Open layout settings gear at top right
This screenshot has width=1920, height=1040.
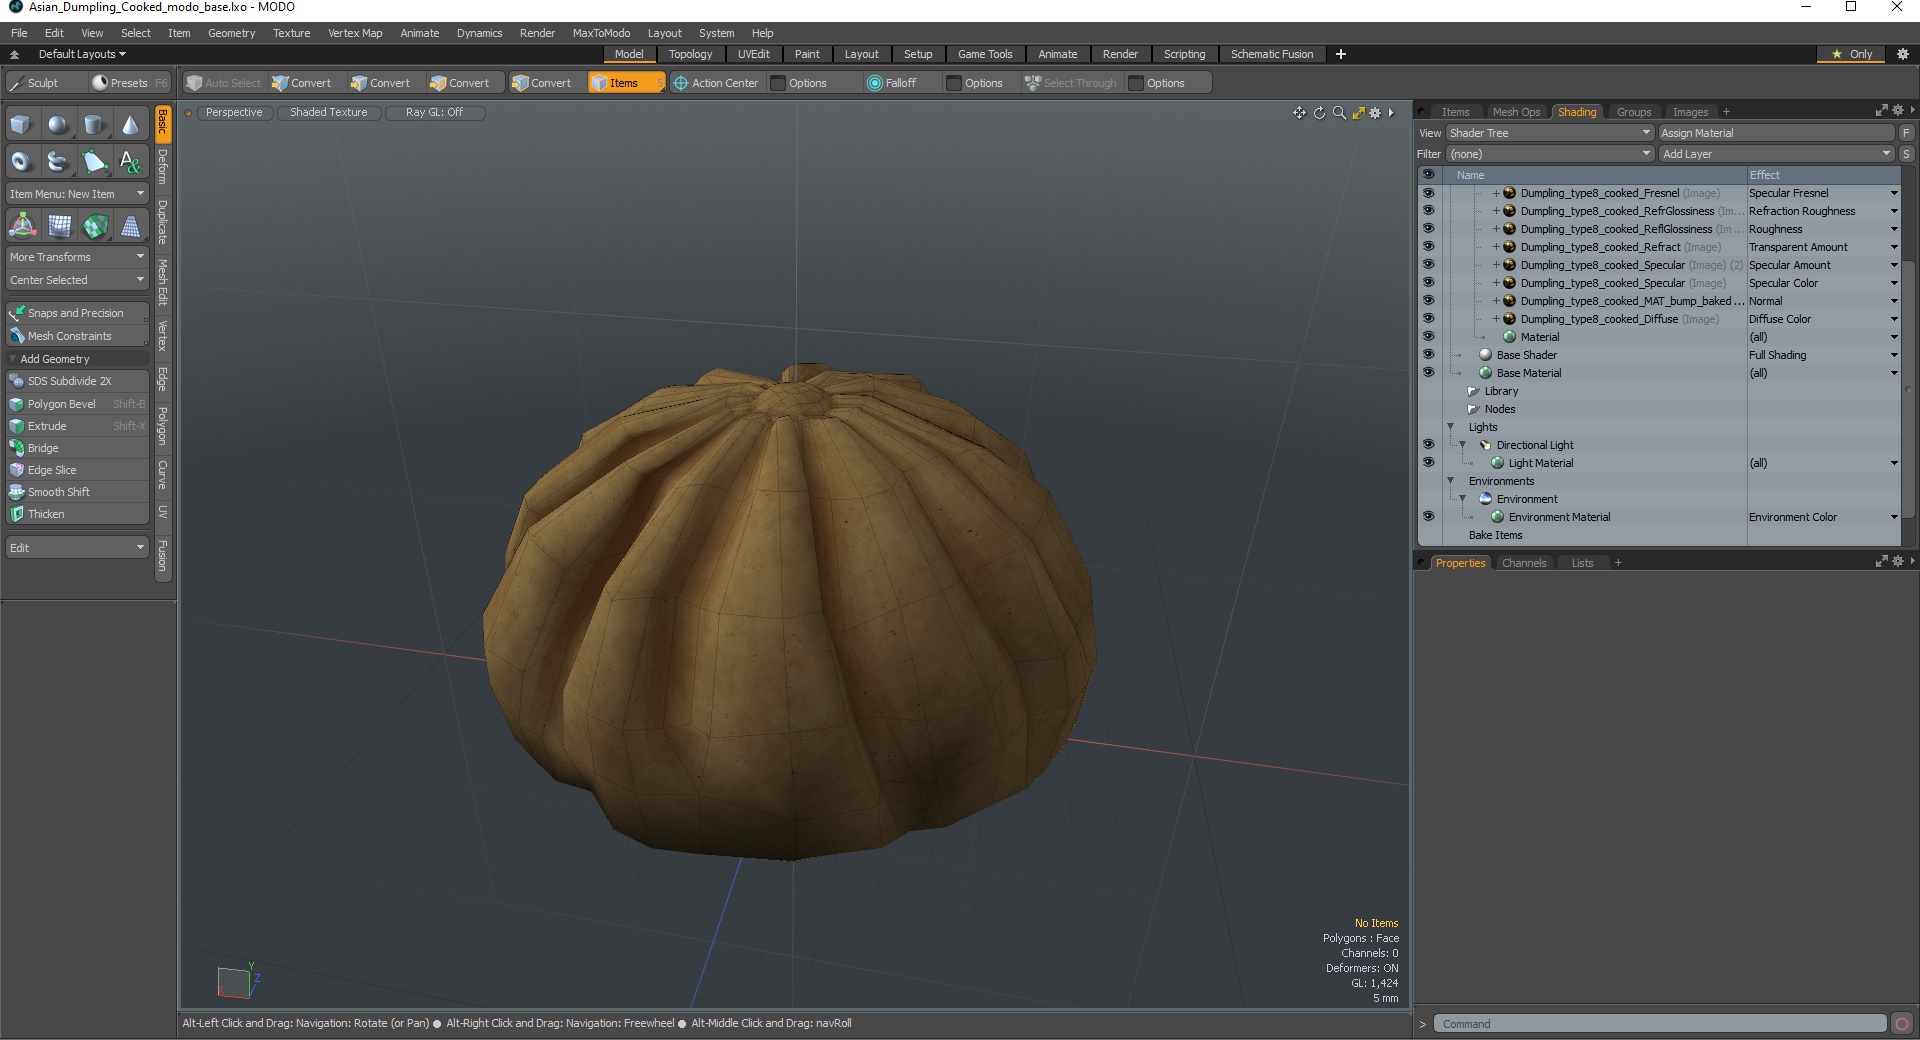point(1903,54)
